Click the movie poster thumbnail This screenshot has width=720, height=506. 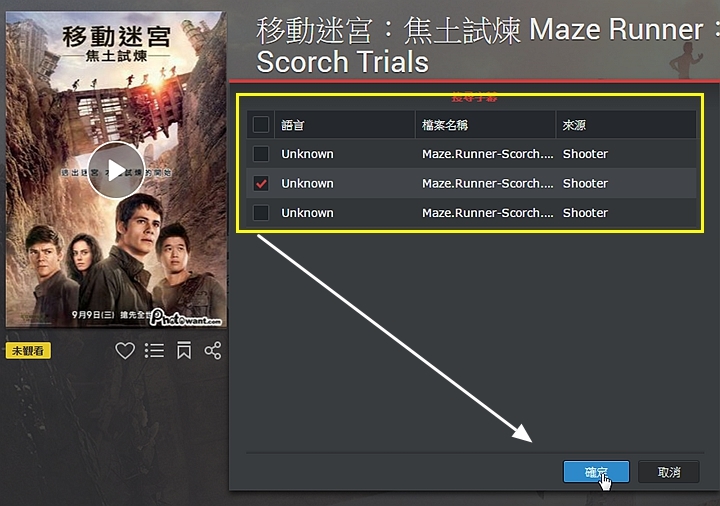(116, 169)
